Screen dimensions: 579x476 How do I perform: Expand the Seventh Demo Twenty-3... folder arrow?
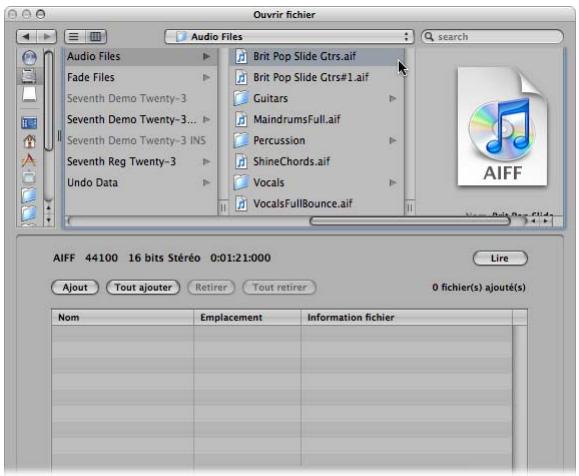206,119
